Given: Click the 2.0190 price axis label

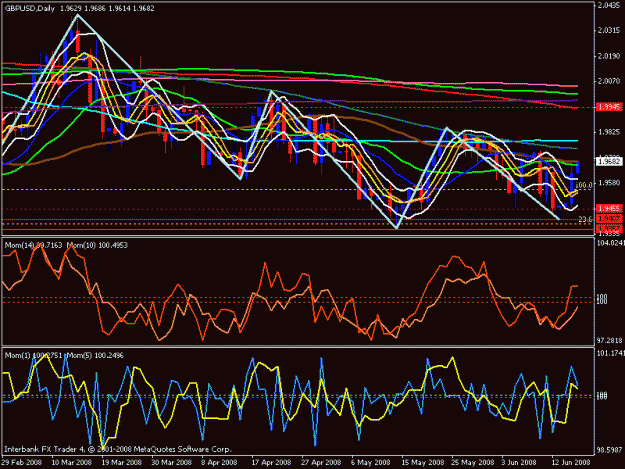Looking at the screenshot, I should [x=609, y=56].
